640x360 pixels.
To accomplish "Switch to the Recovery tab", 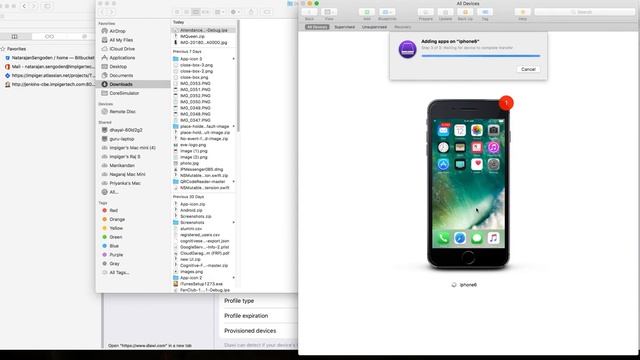I will tap(402, 27).
